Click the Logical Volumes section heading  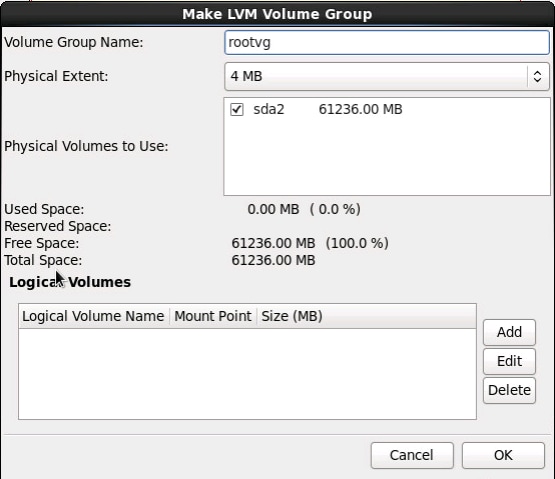[70, 282]
